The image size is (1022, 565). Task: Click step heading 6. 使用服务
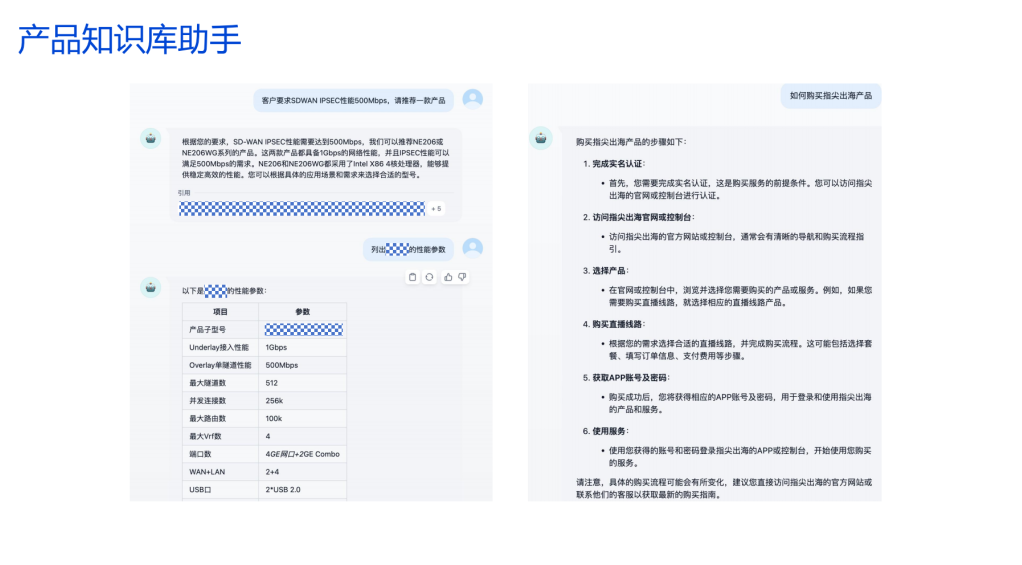click(x=606, y=431)
